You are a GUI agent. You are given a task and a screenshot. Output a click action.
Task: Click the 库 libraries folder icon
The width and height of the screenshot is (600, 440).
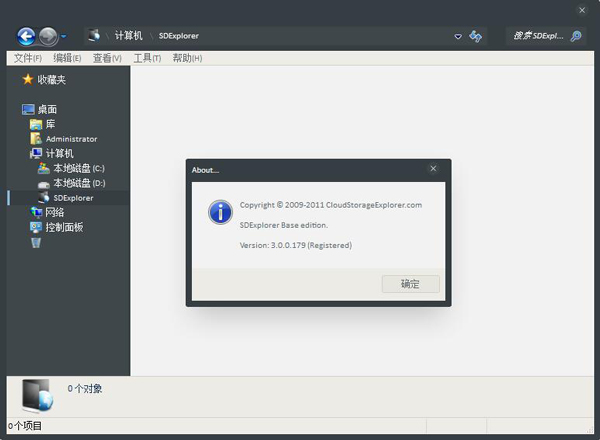[x=36, y=124]
